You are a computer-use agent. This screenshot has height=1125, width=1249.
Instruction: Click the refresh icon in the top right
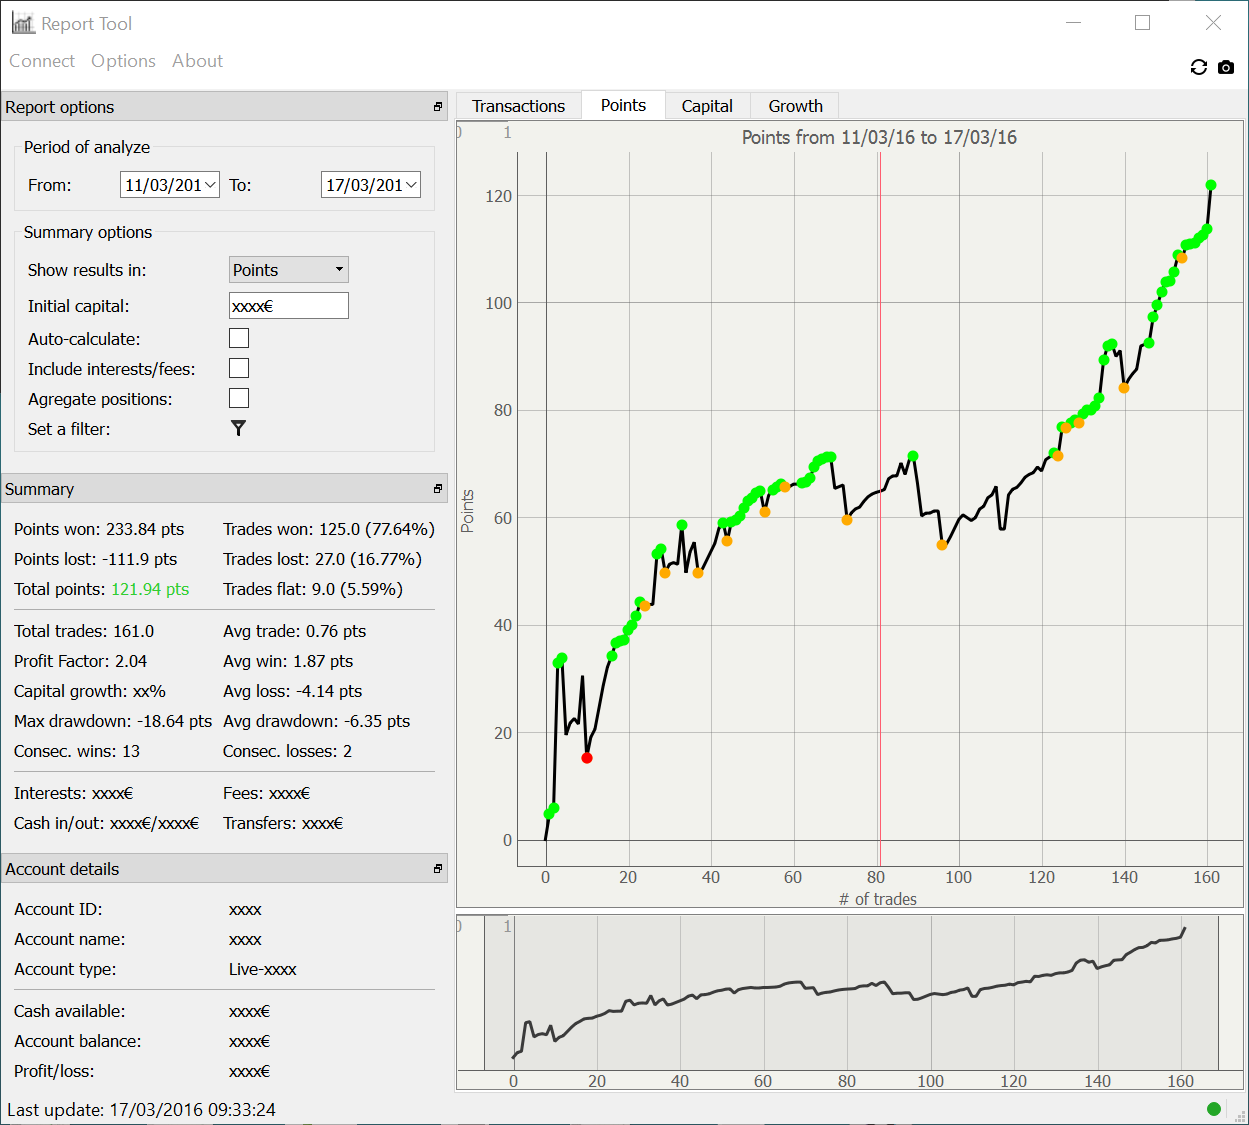tap(1198, 67)
